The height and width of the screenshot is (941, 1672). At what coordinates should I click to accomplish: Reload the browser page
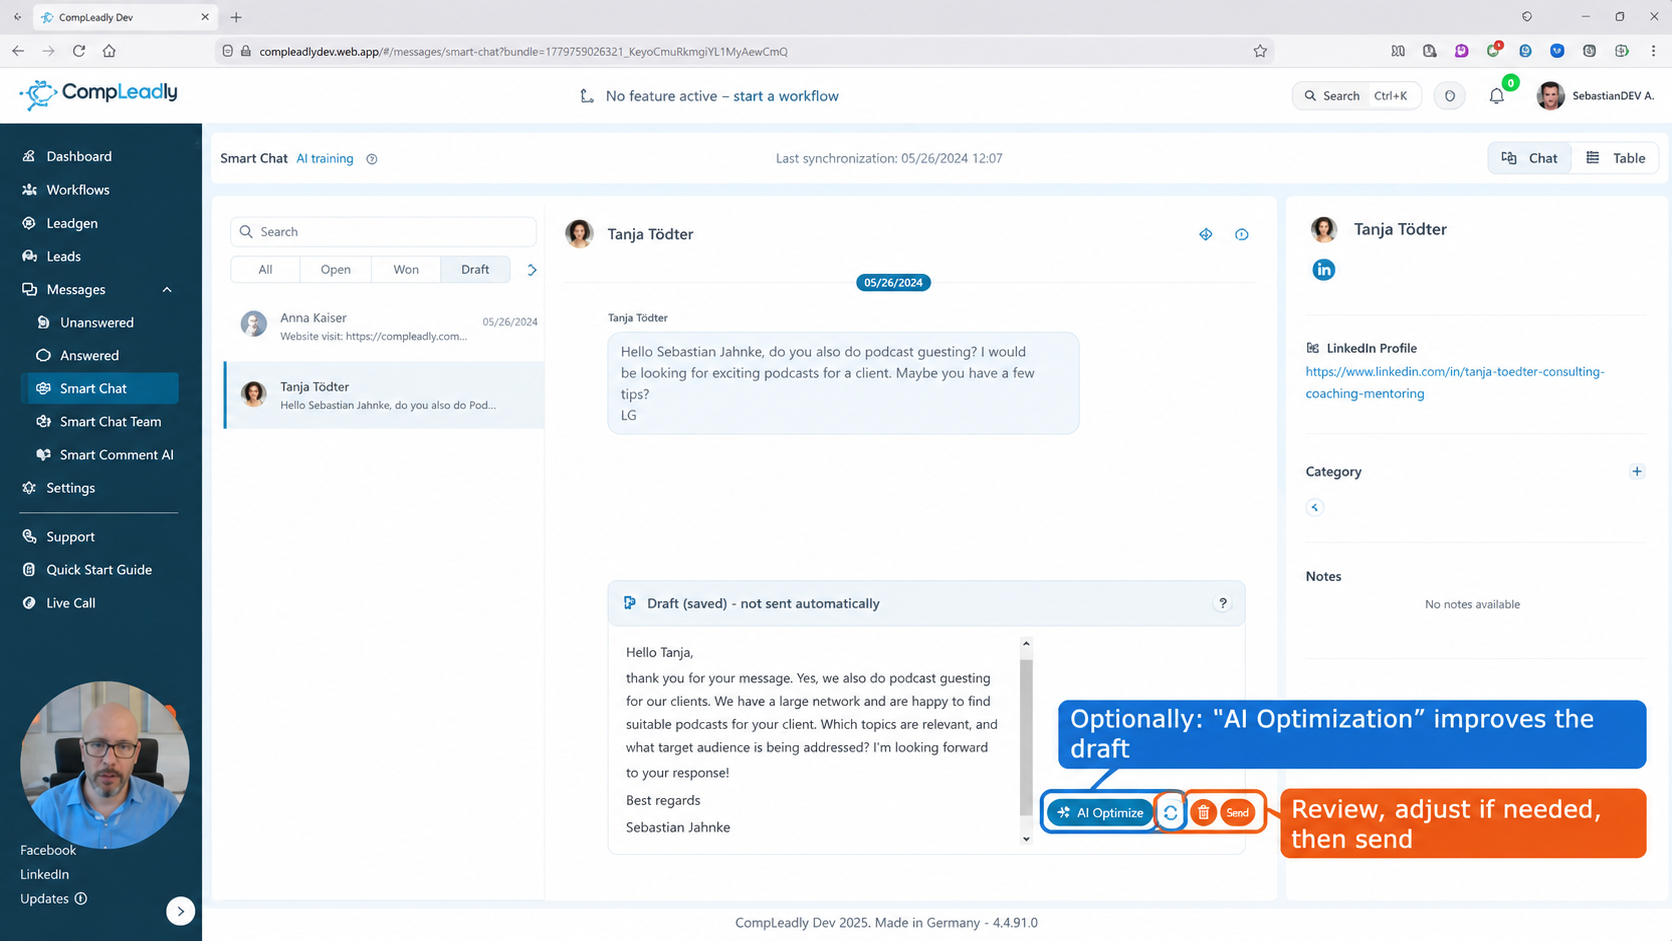tap(79, 51)
